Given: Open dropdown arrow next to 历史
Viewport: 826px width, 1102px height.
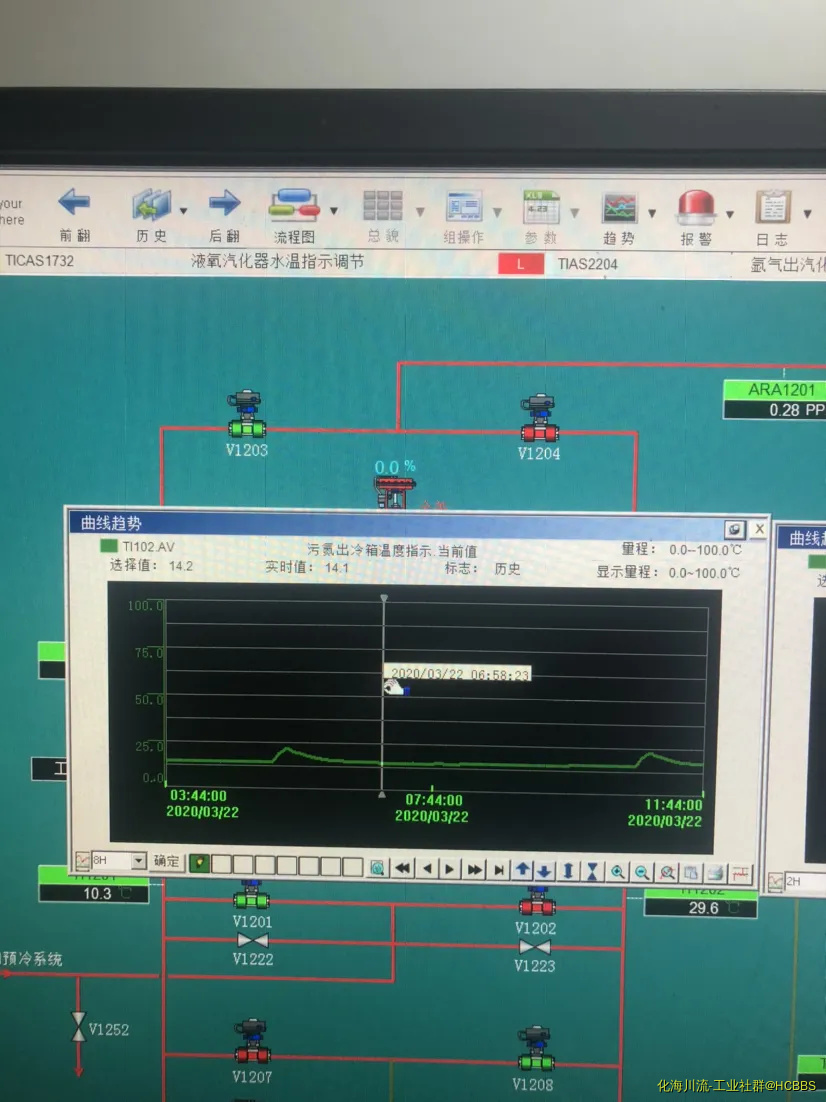Looking at the screenshot, I should [184, 211].
